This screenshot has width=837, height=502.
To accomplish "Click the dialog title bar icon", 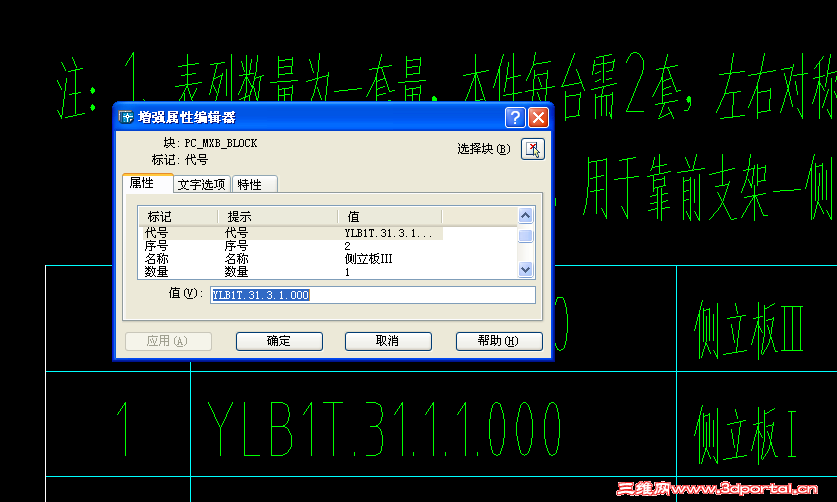I will pos(126,117).
